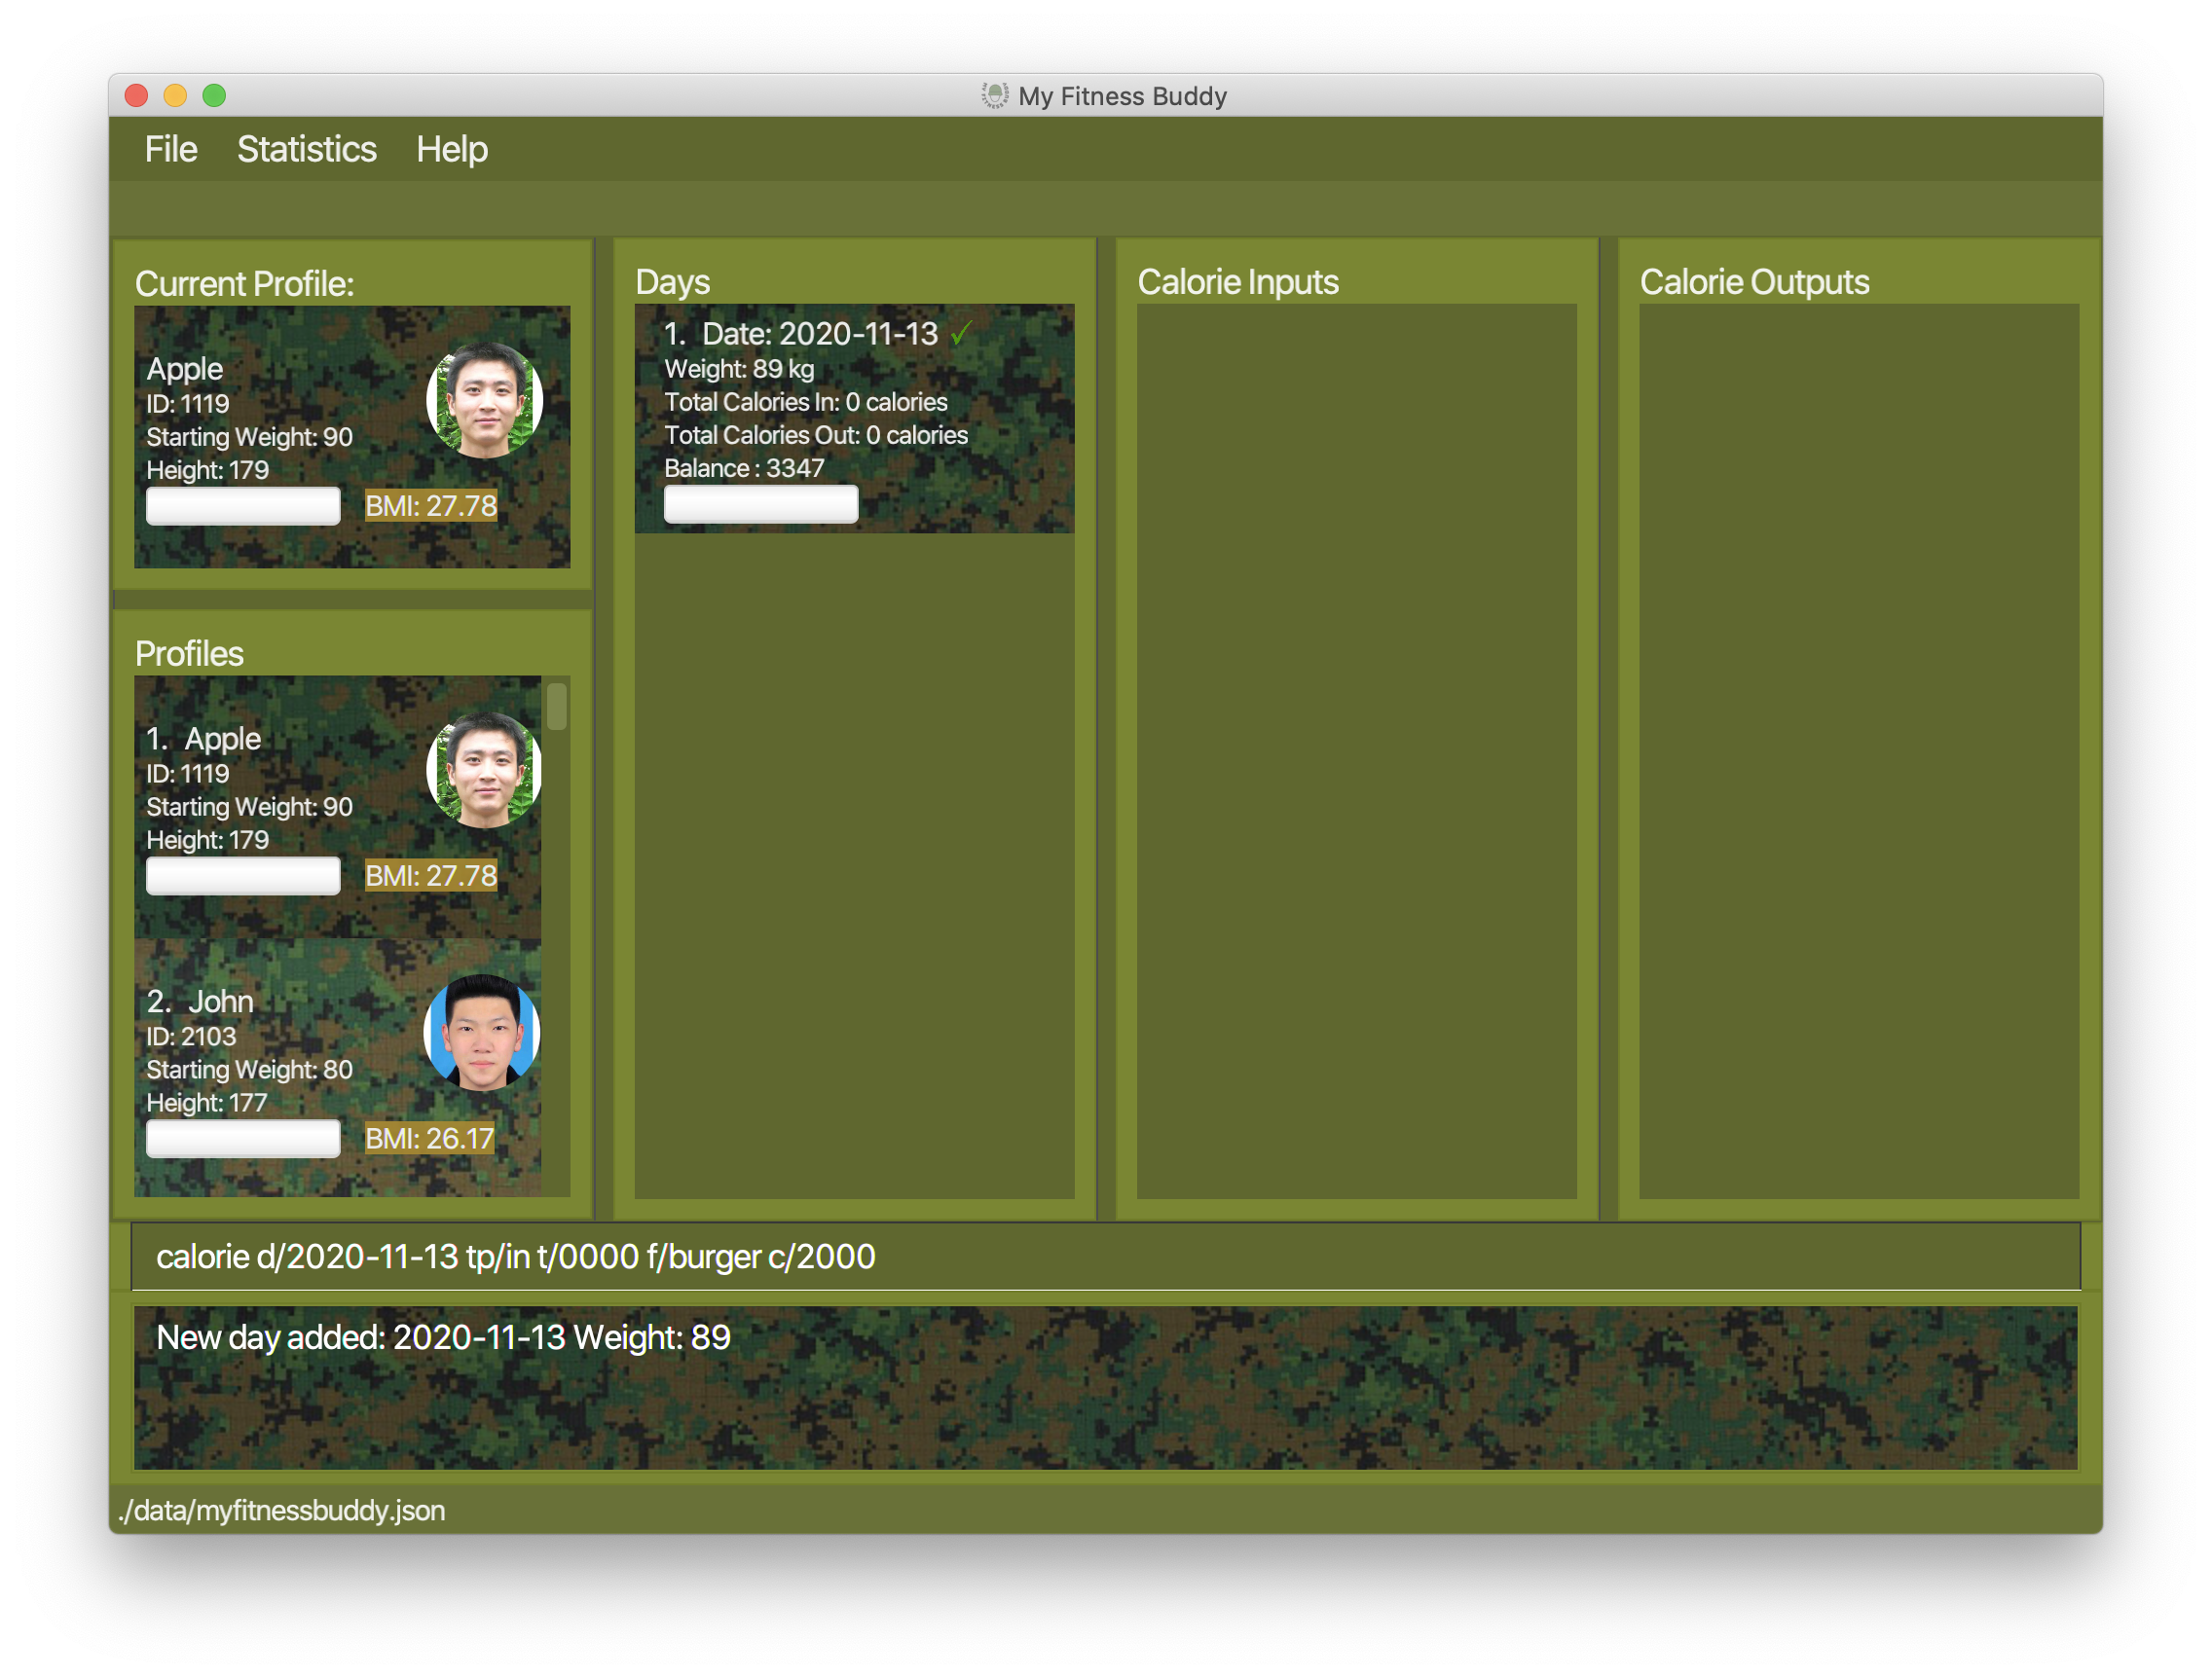Screen dimensions: 2212x1678
Task: Click the yellow minimize window button
Action: [175, 96]
